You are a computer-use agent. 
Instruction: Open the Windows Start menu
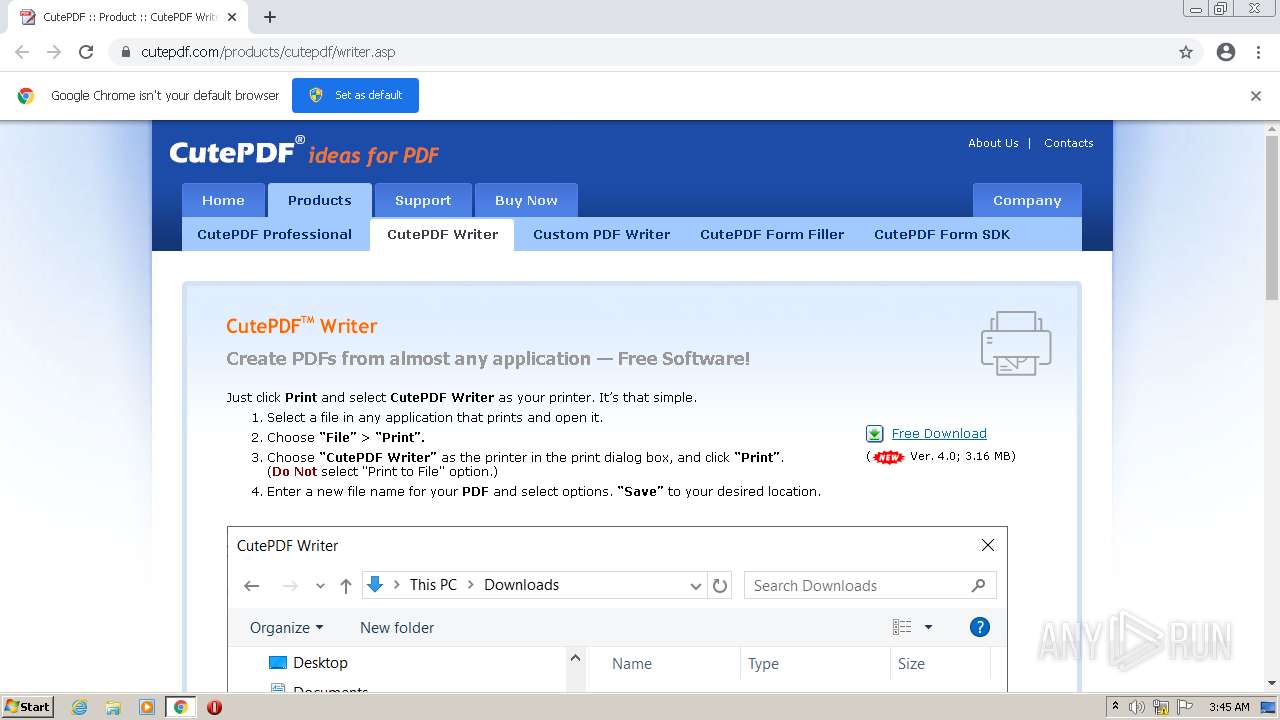pos(27,706)
